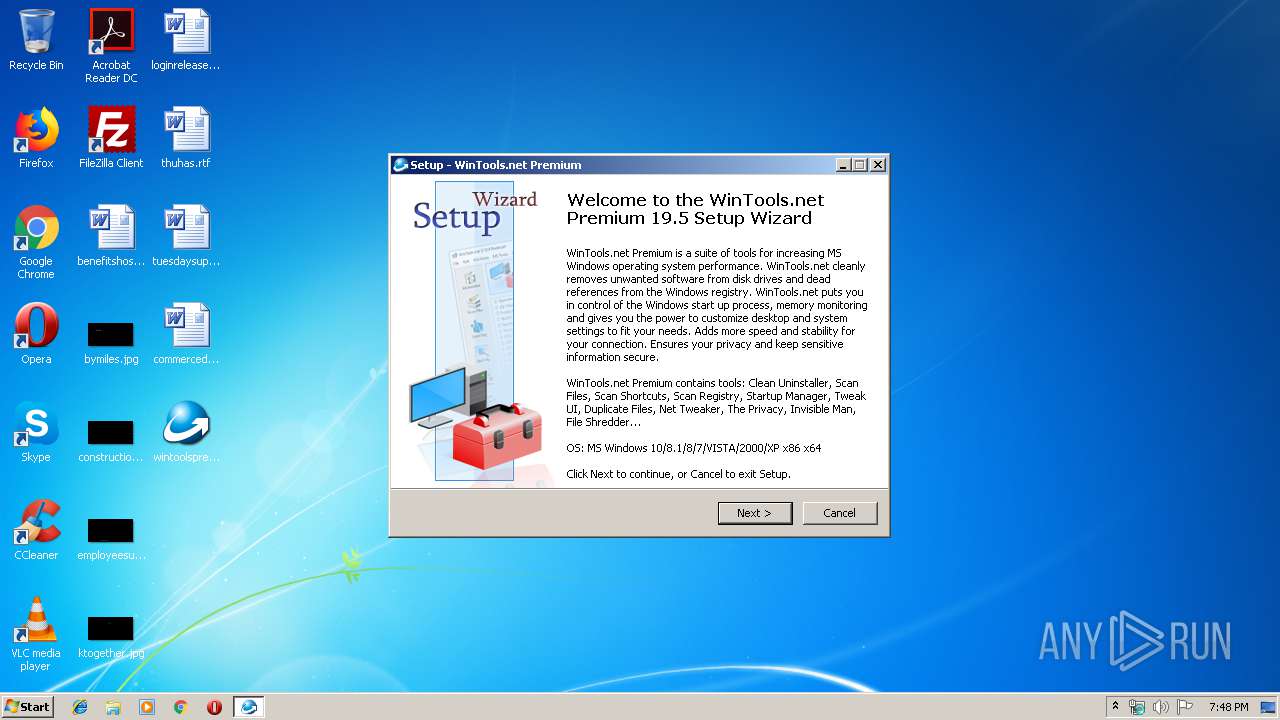Open Action Center flag icon
Viewport: 1280px width, 720px height.
[x=1184, y=707]
